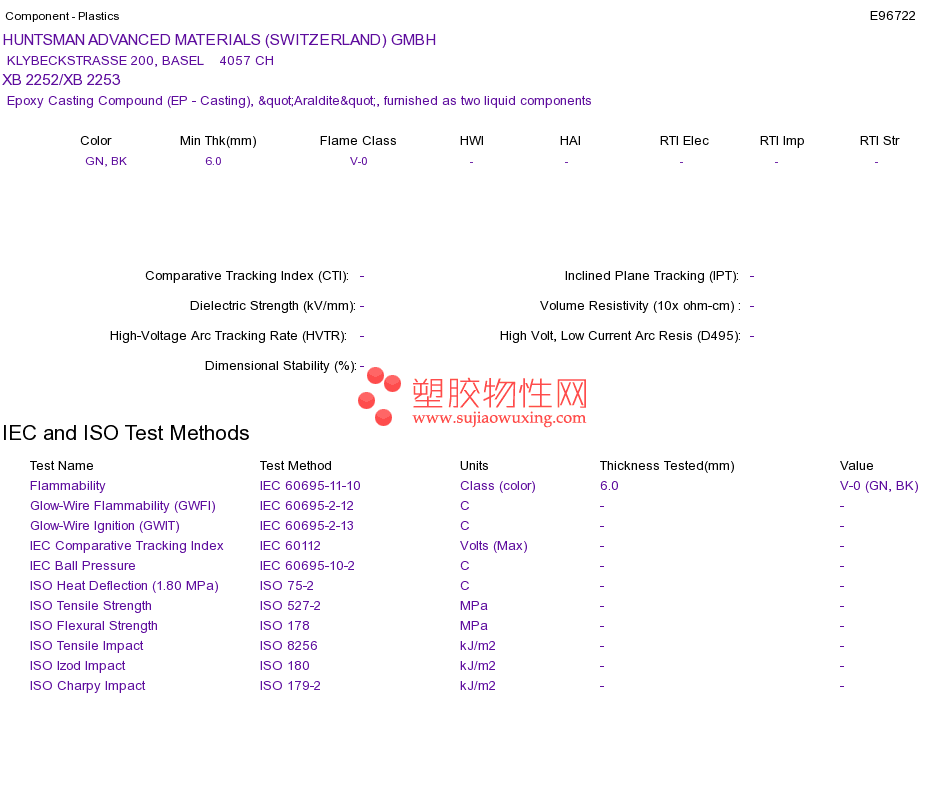Open Glow-Wire Ignition (GWIT) entry
The height and width of the screenshot is (800, 950).
click(105, 526)
